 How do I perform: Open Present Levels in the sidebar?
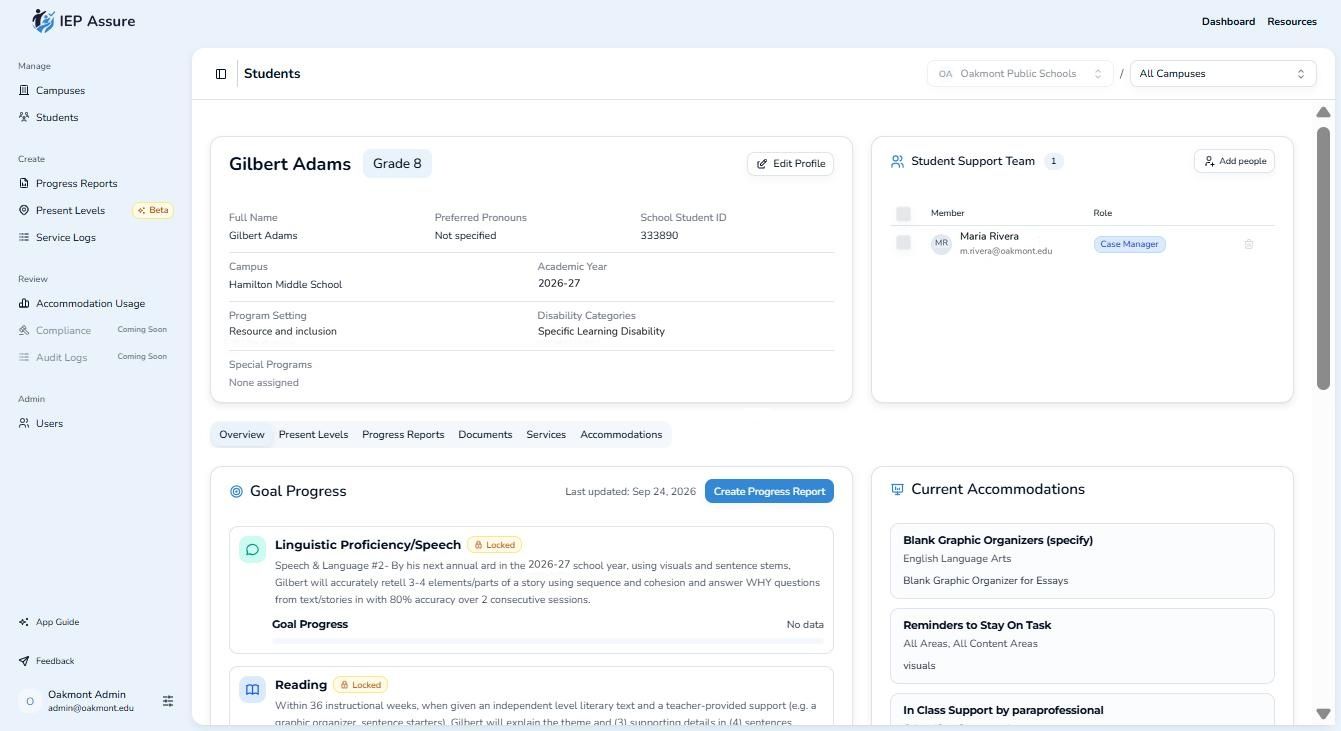70,211
